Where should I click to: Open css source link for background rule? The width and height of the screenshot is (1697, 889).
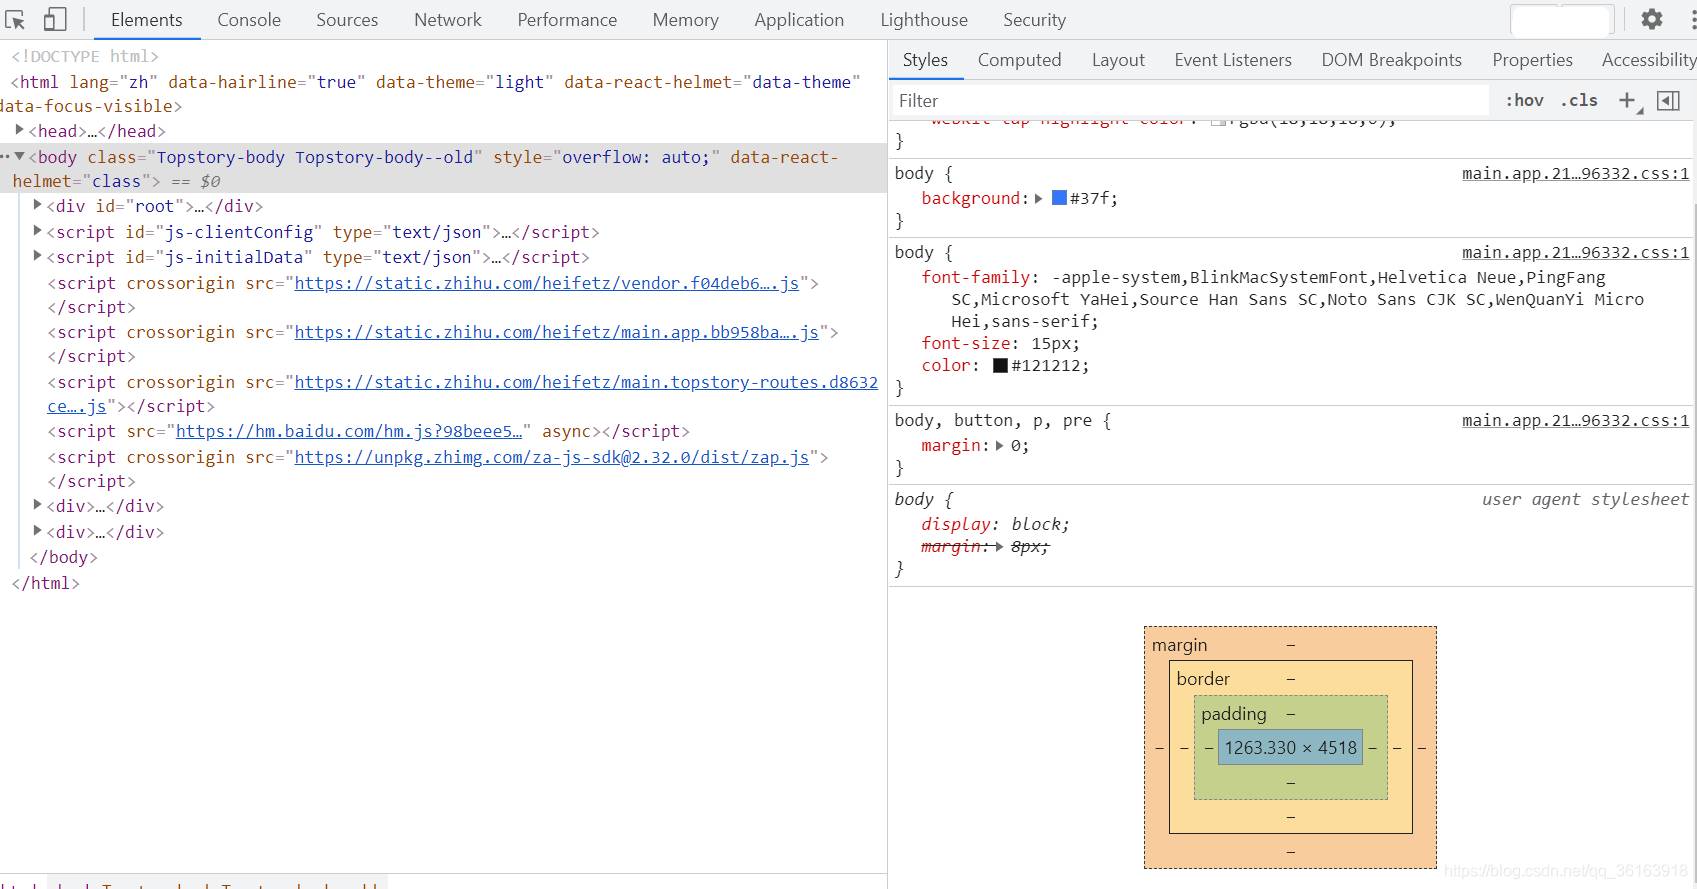click(1575, 174)
